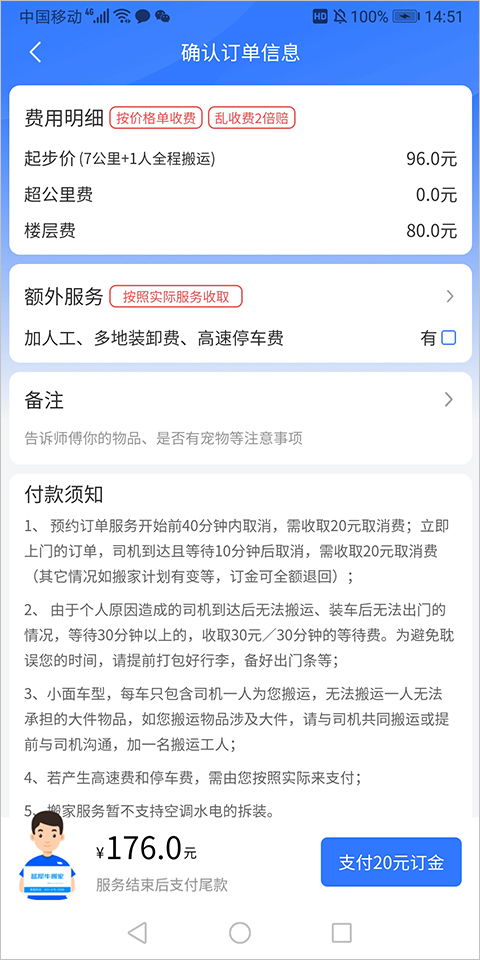Viewport: 480px width, 960px height.
Task: Tap the battery status icon
Action: [406, 17]
